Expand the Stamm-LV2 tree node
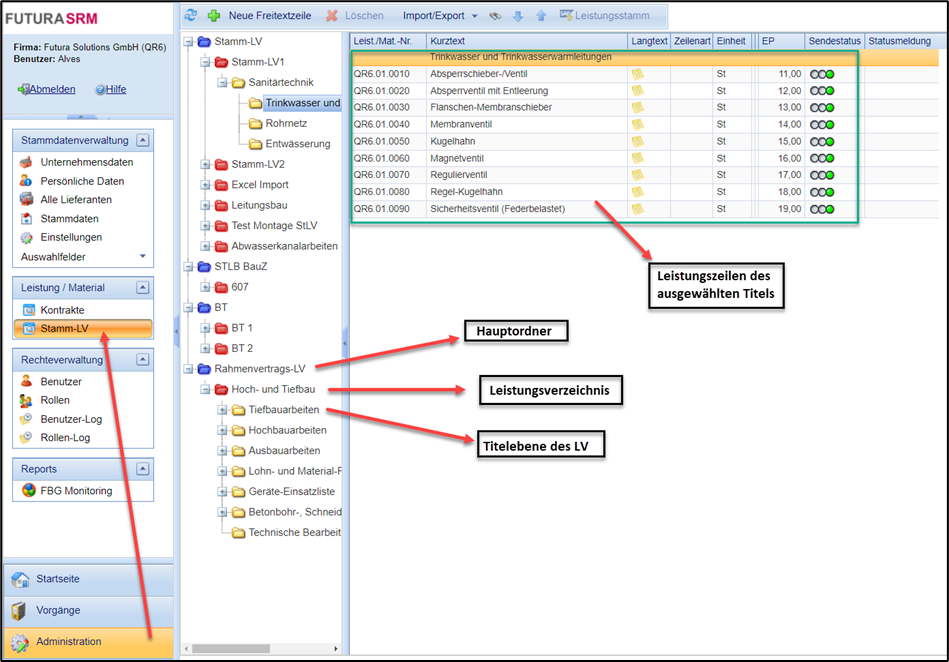This screenshot has width=949, height=662. tap(206, 164)
